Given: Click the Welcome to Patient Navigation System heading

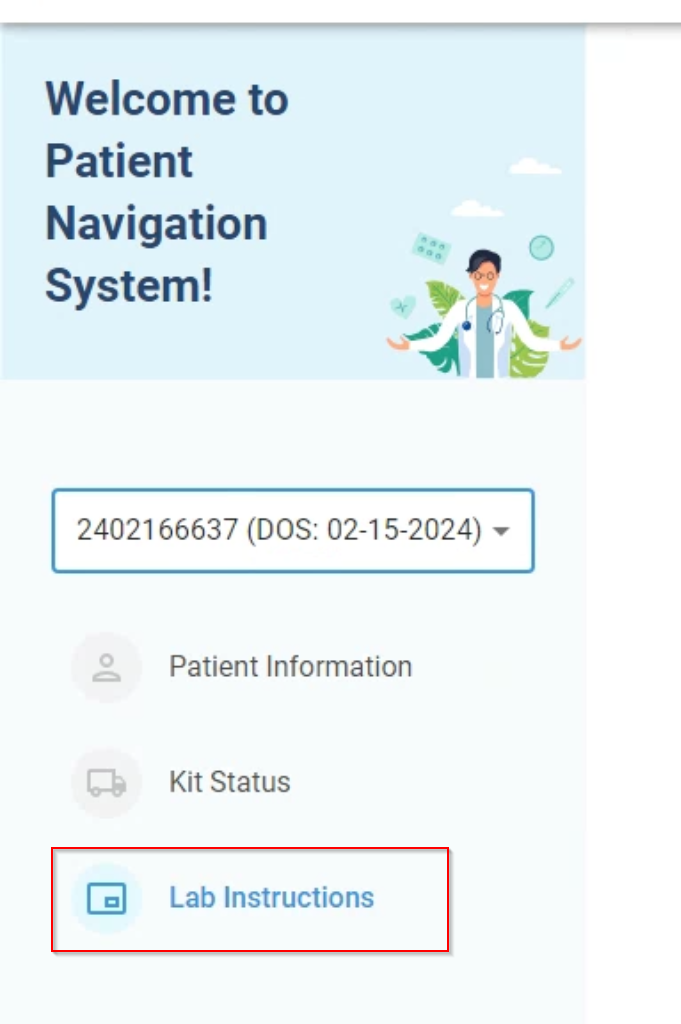Looking at the screenshot, I should [167, 193].
